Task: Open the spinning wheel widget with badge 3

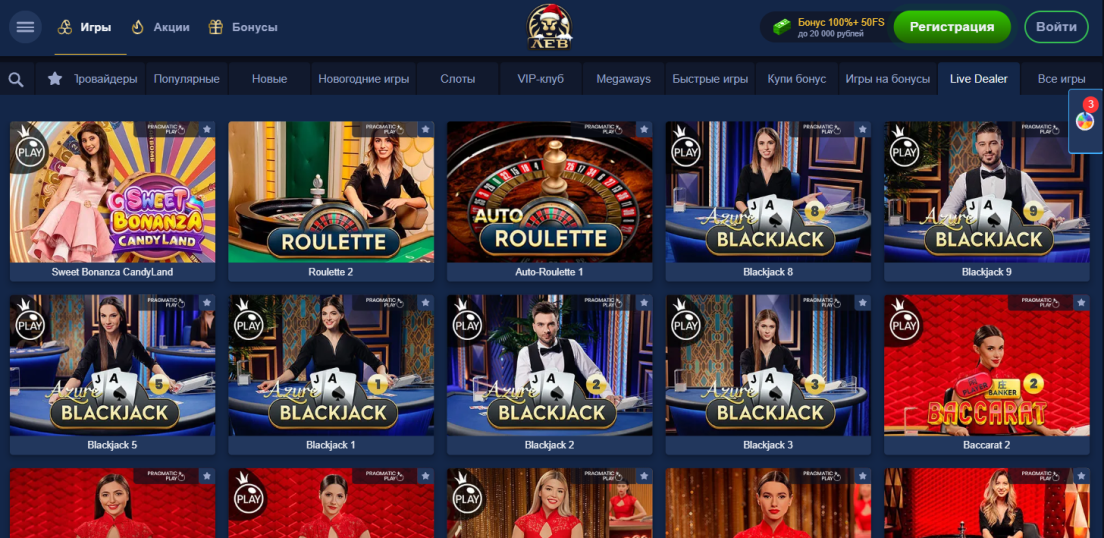Action: tap(1085, 121)
